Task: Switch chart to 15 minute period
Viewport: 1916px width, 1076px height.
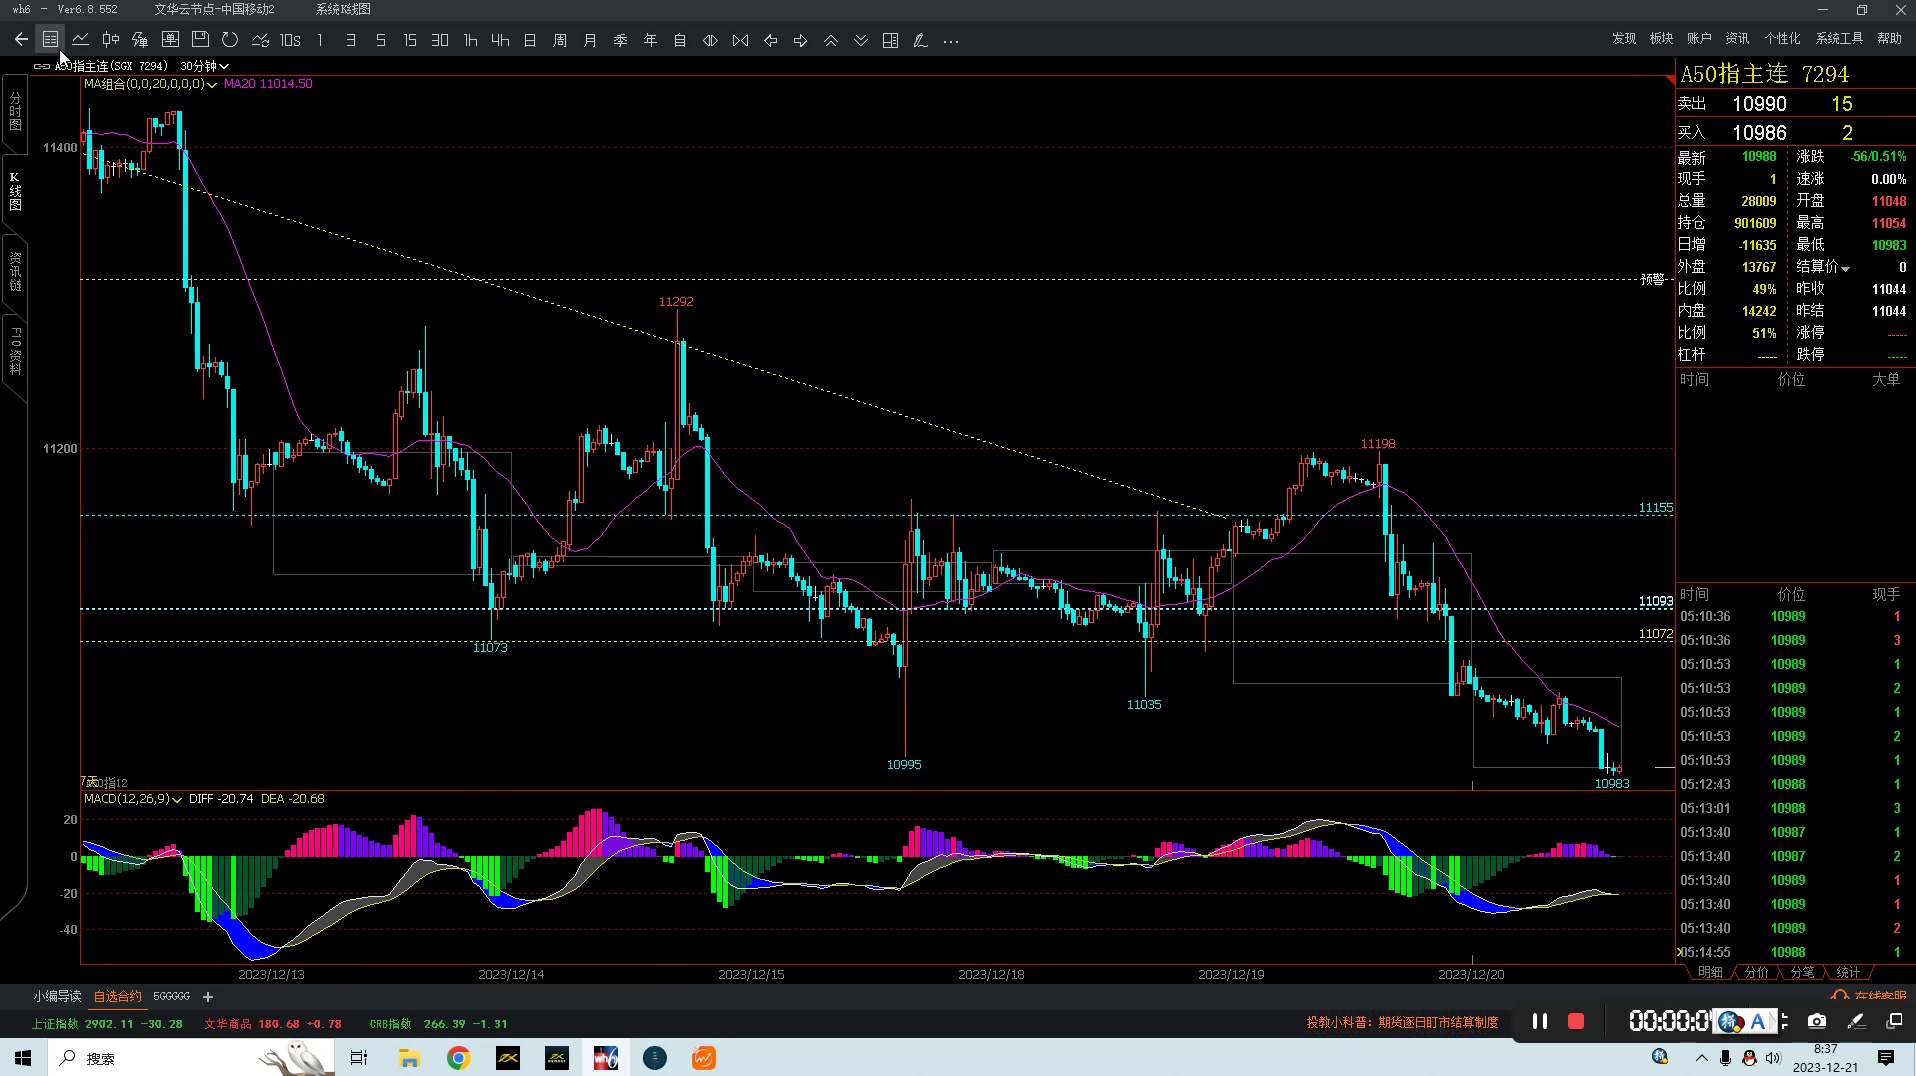Action: coord(410,40)
